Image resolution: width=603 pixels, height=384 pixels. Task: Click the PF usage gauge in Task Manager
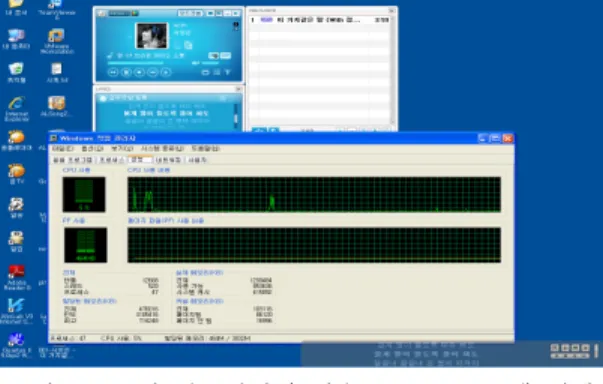(x=85, y=245)
